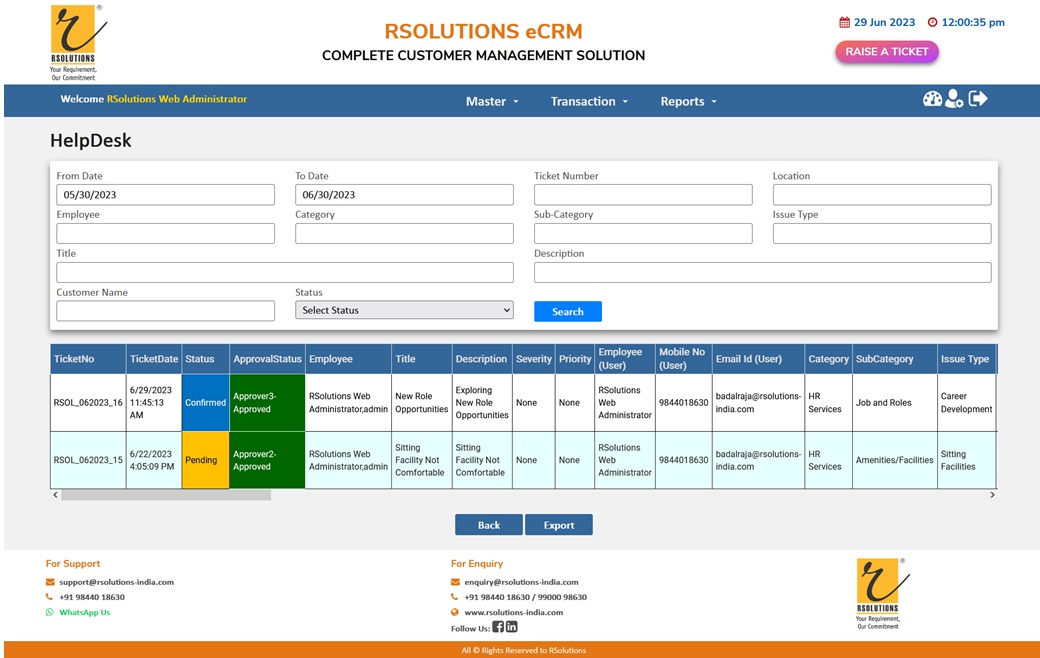Click the horizontal scrollbar under the table
This screenshot has width=1040, height=658.
tap(166, 495)
